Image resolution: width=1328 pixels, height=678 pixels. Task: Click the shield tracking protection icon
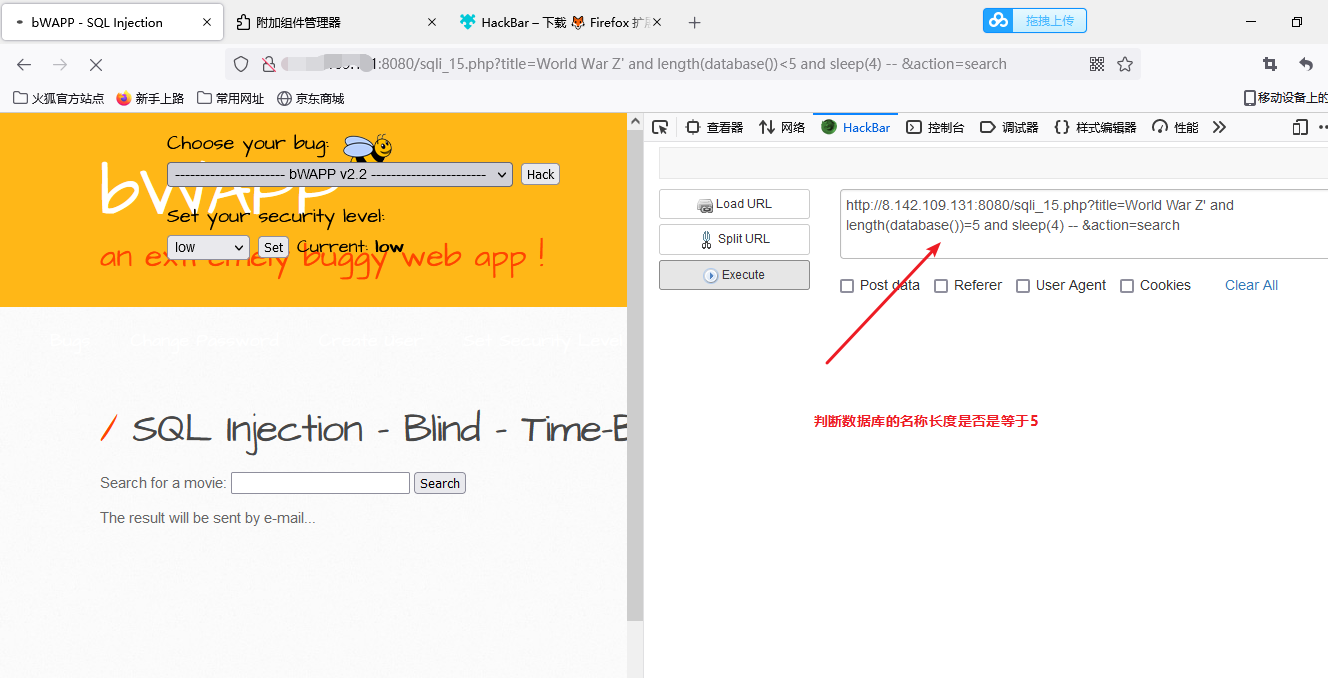[241, 64]
